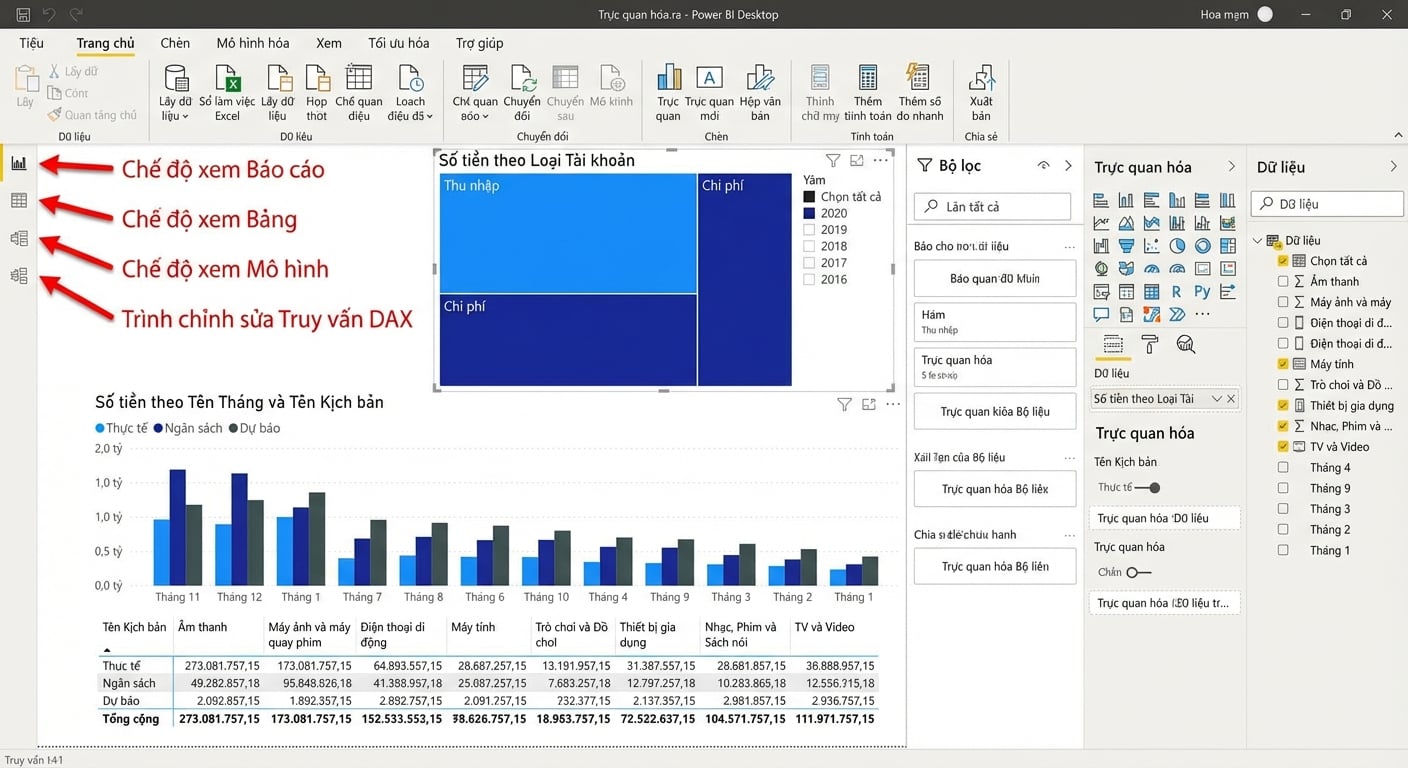The height and width of the screenshot is (768, 1408).
Task: Import from Sổ làm việc Excel
Action: coord(227,93)
